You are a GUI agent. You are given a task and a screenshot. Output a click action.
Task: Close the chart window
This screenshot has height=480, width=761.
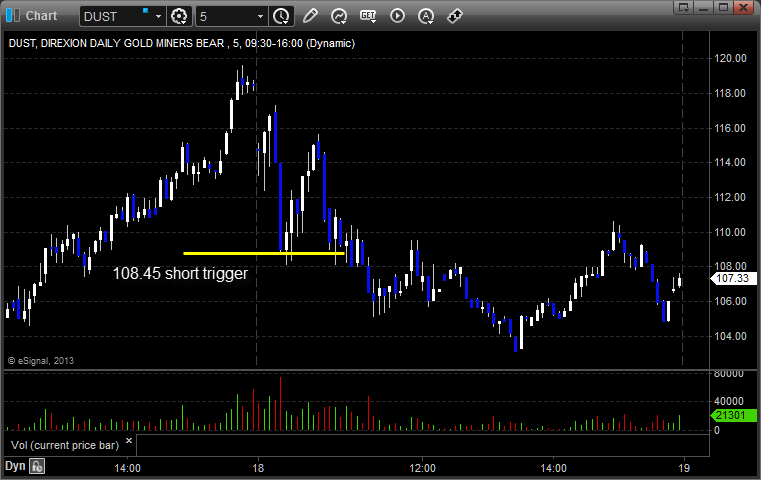744,7
